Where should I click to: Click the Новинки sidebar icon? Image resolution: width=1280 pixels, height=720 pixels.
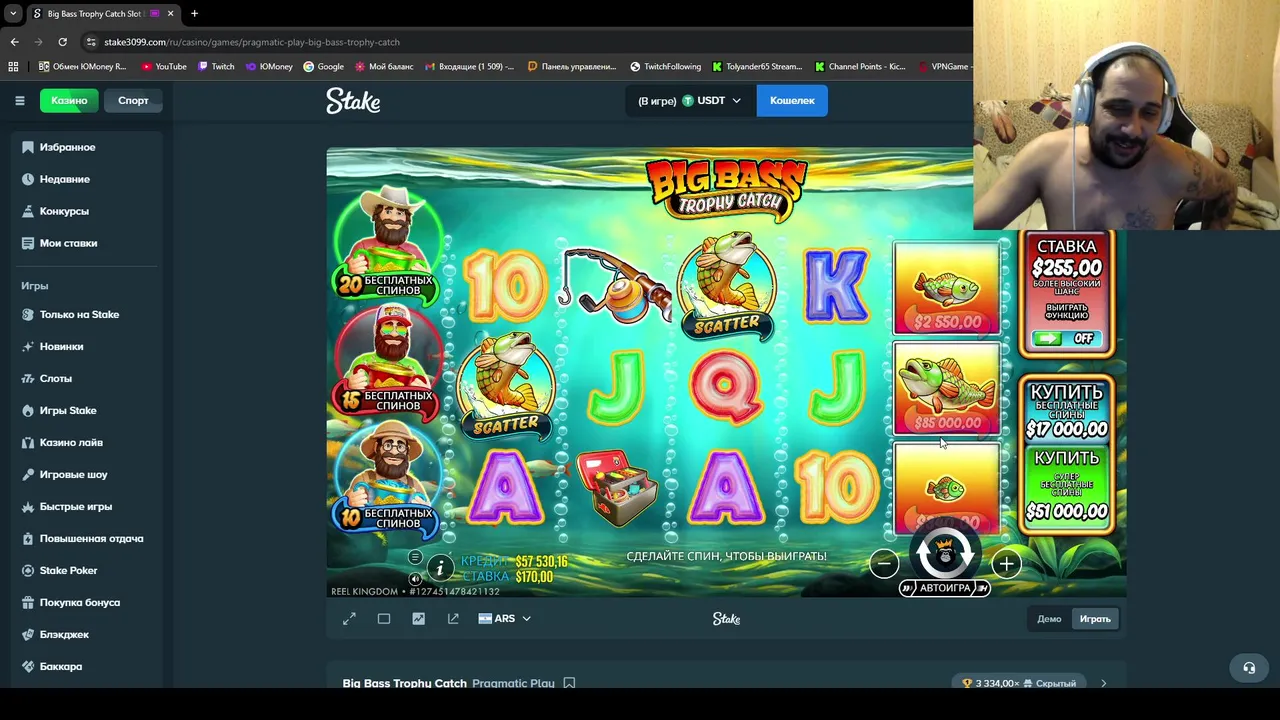(28, 346)
